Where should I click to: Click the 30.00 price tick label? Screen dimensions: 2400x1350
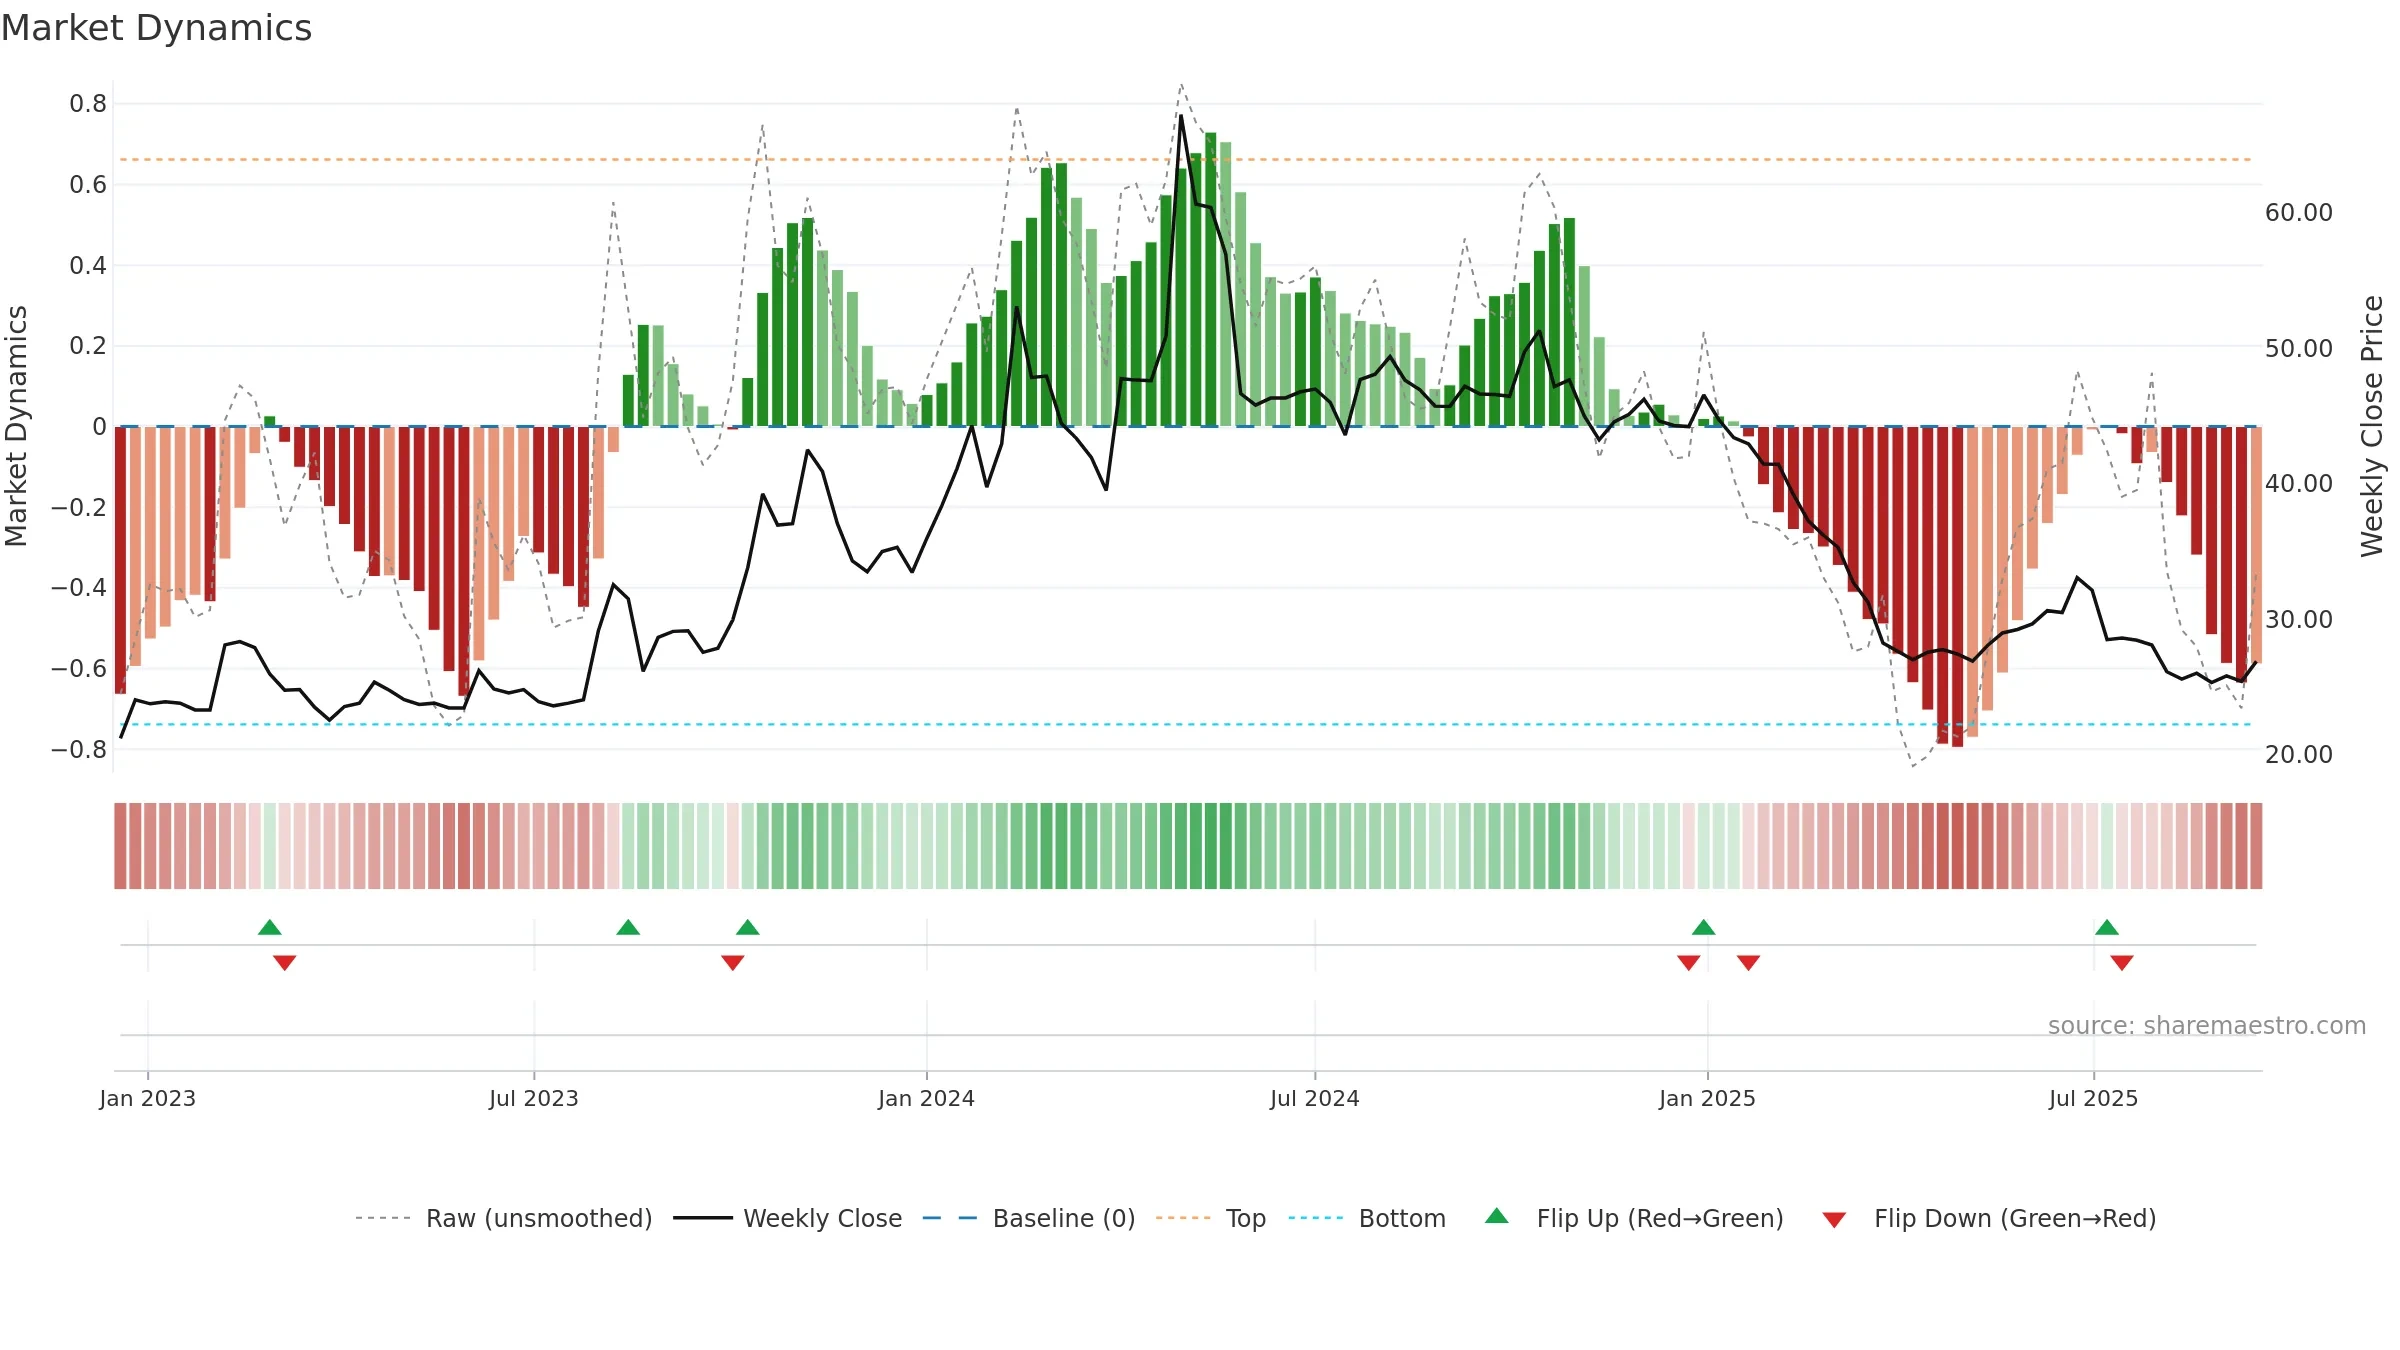click(2299, 619)
